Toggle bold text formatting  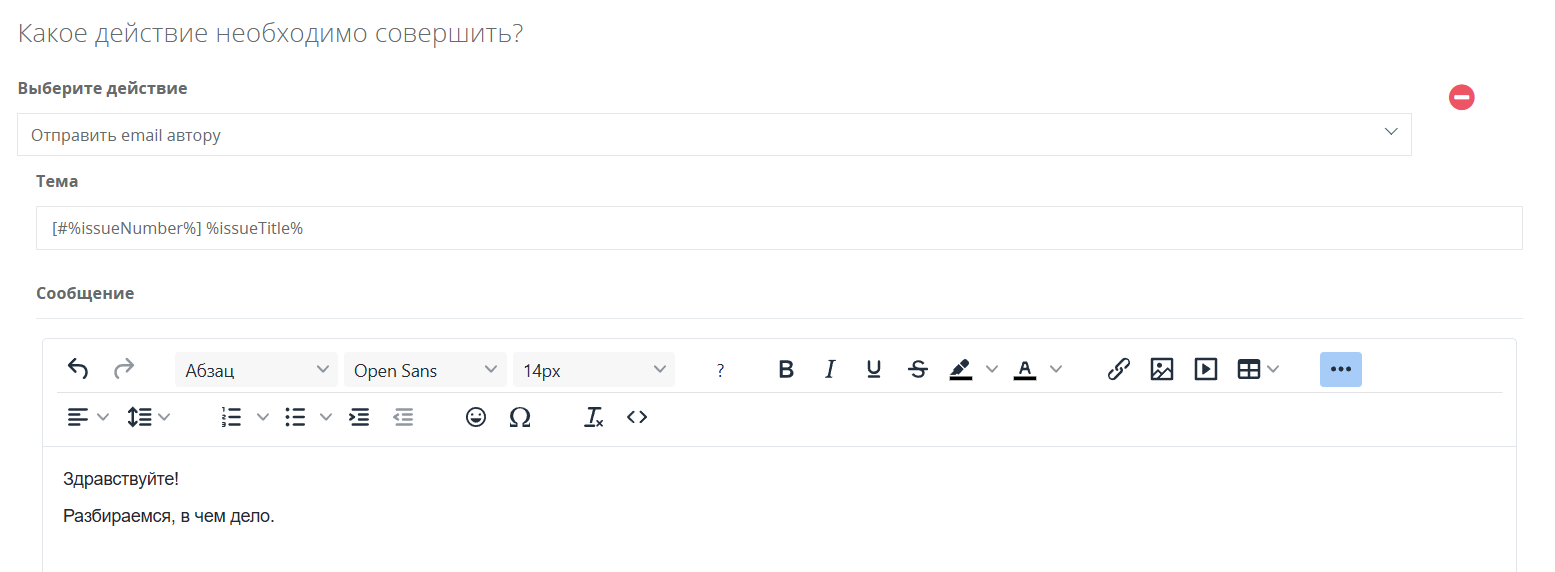pos(786,369)
